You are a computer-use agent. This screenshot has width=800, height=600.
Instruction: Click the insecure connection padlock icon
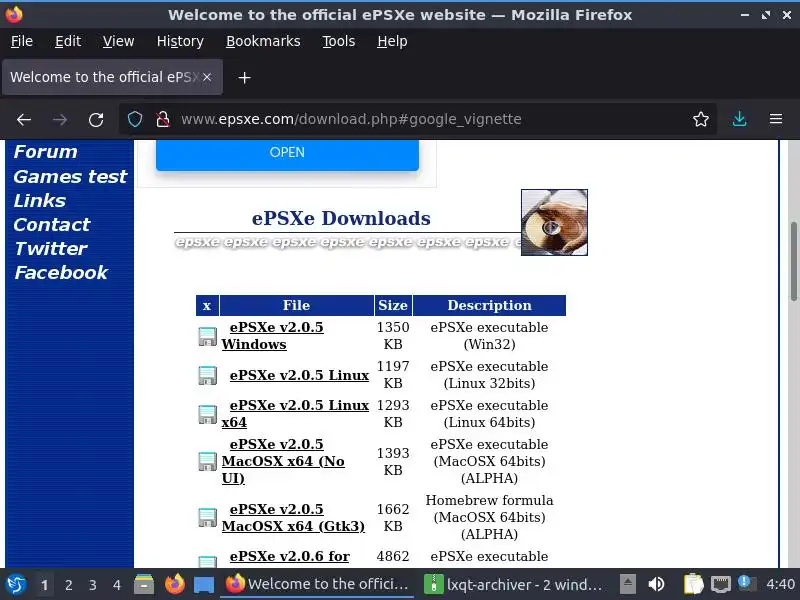[163, 119]
